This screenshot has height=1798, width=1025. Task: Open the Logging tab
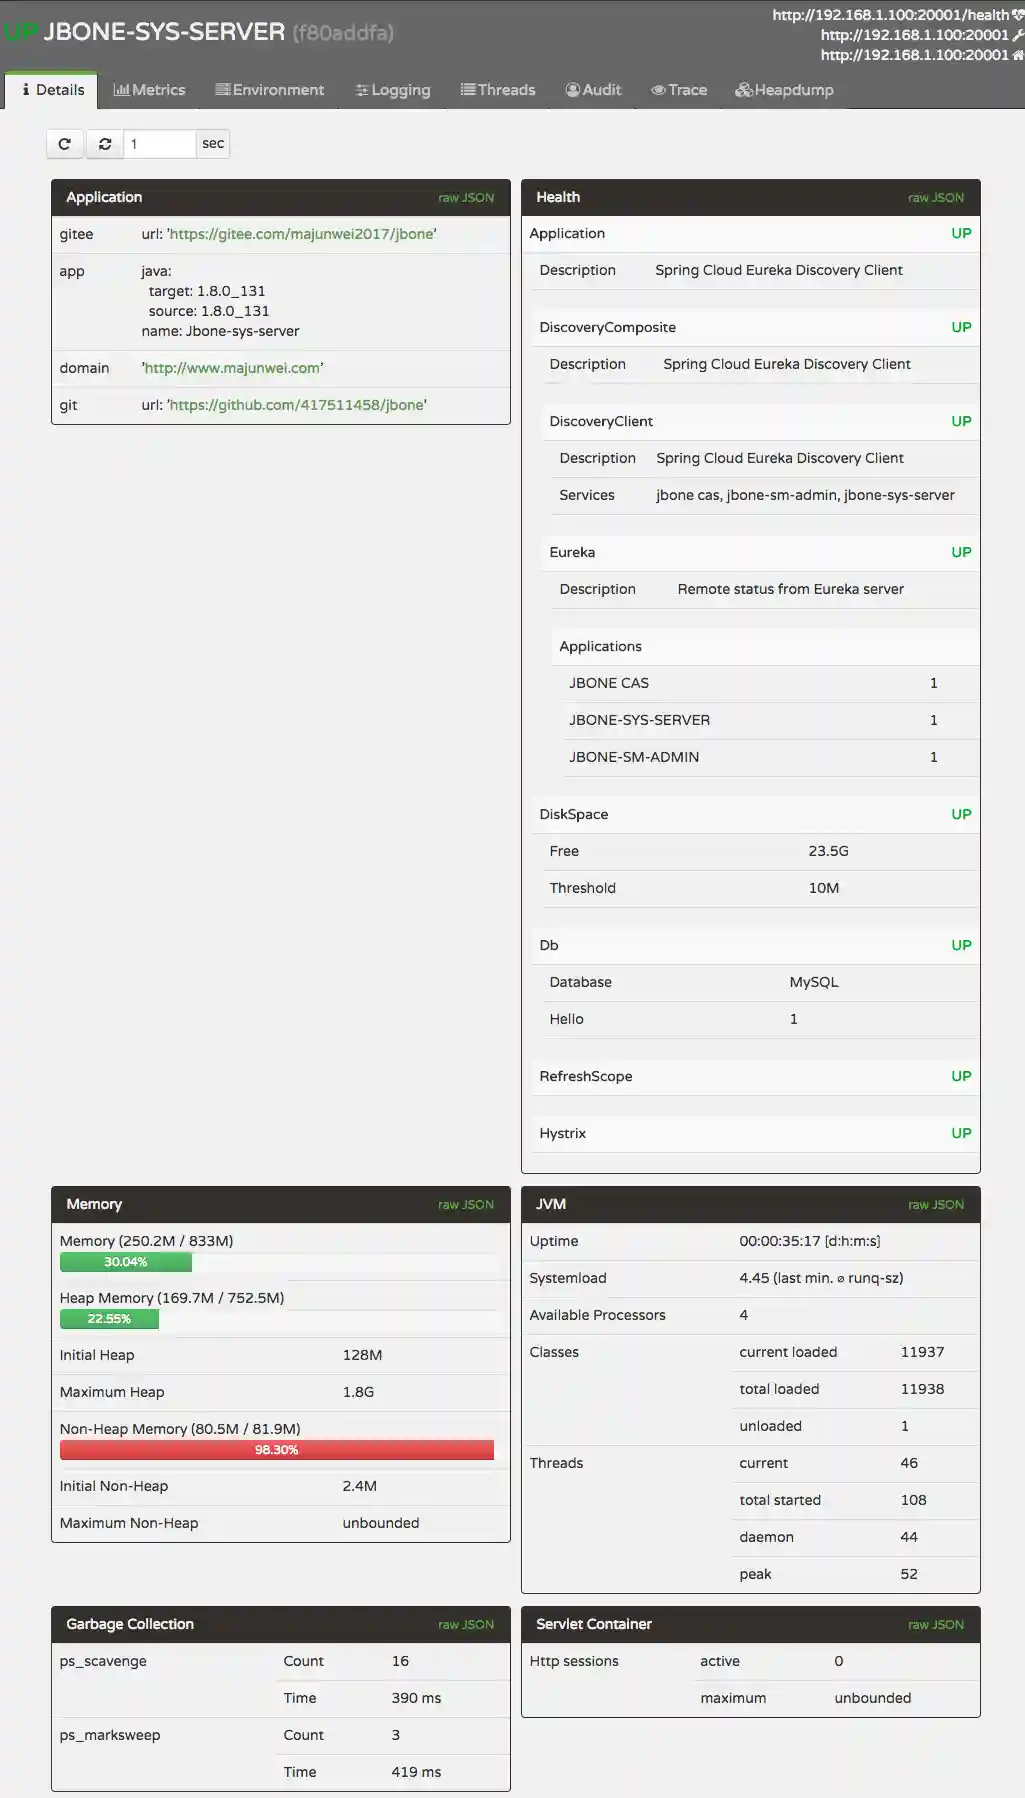point(393,90)
